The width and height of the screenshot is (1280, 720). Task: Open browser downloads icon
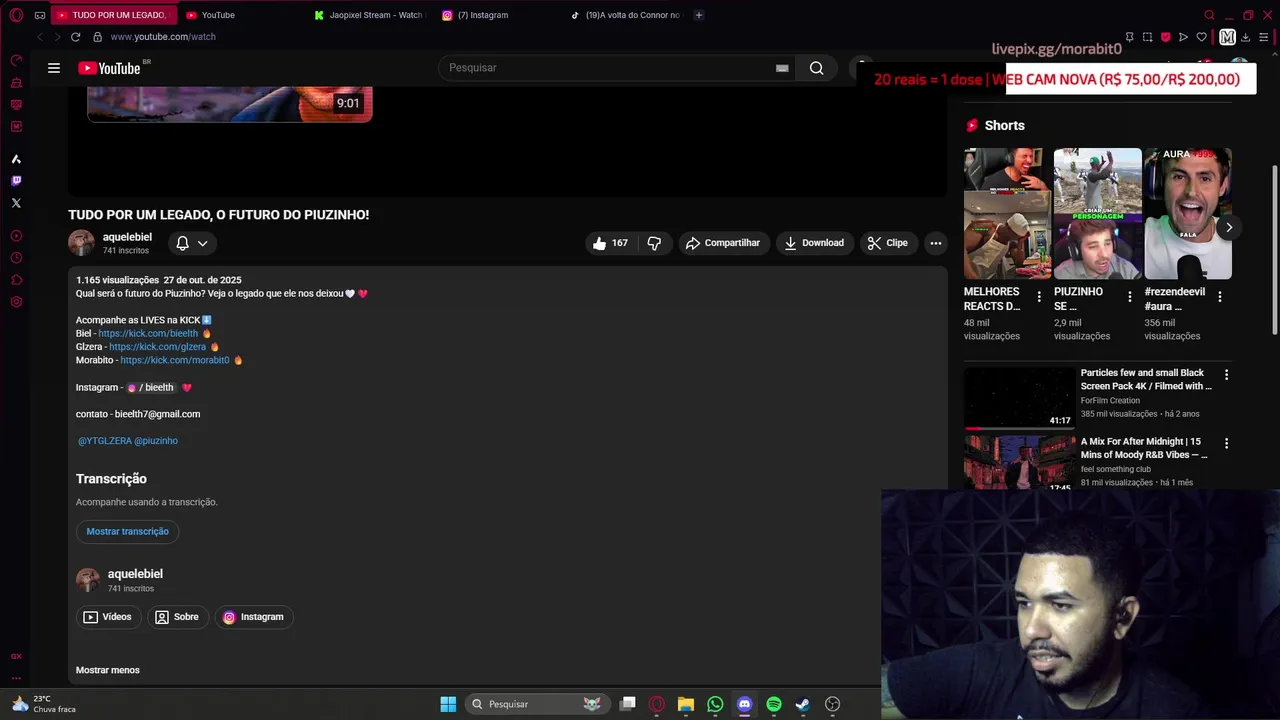(x=1245, y=37)
